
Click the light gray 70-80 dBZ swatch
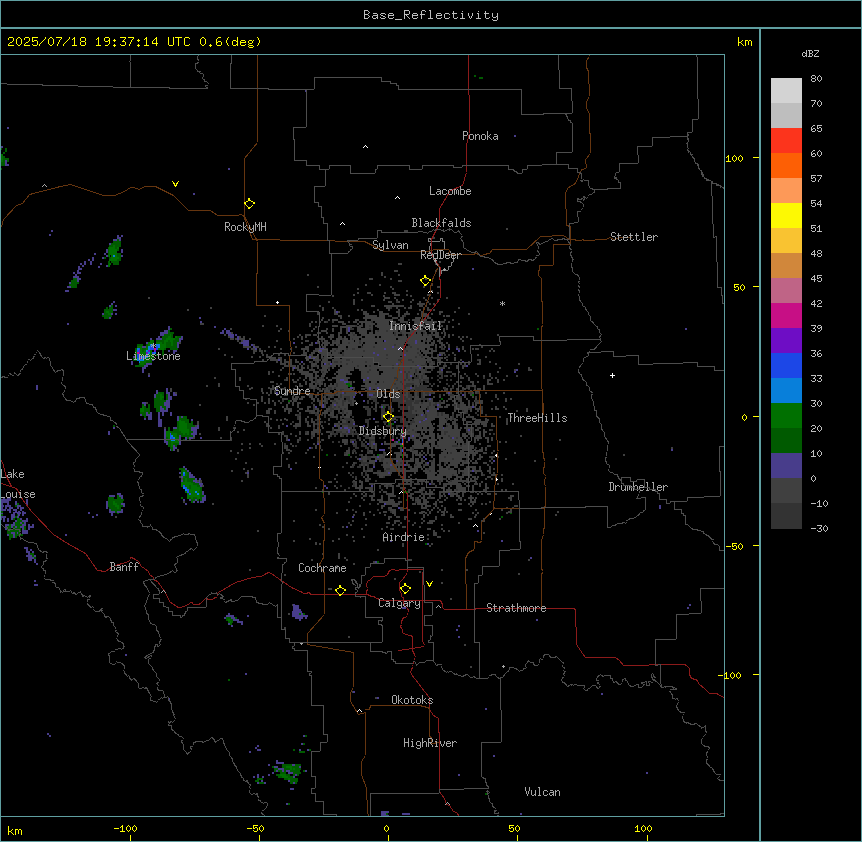click(x=786, y=91)
